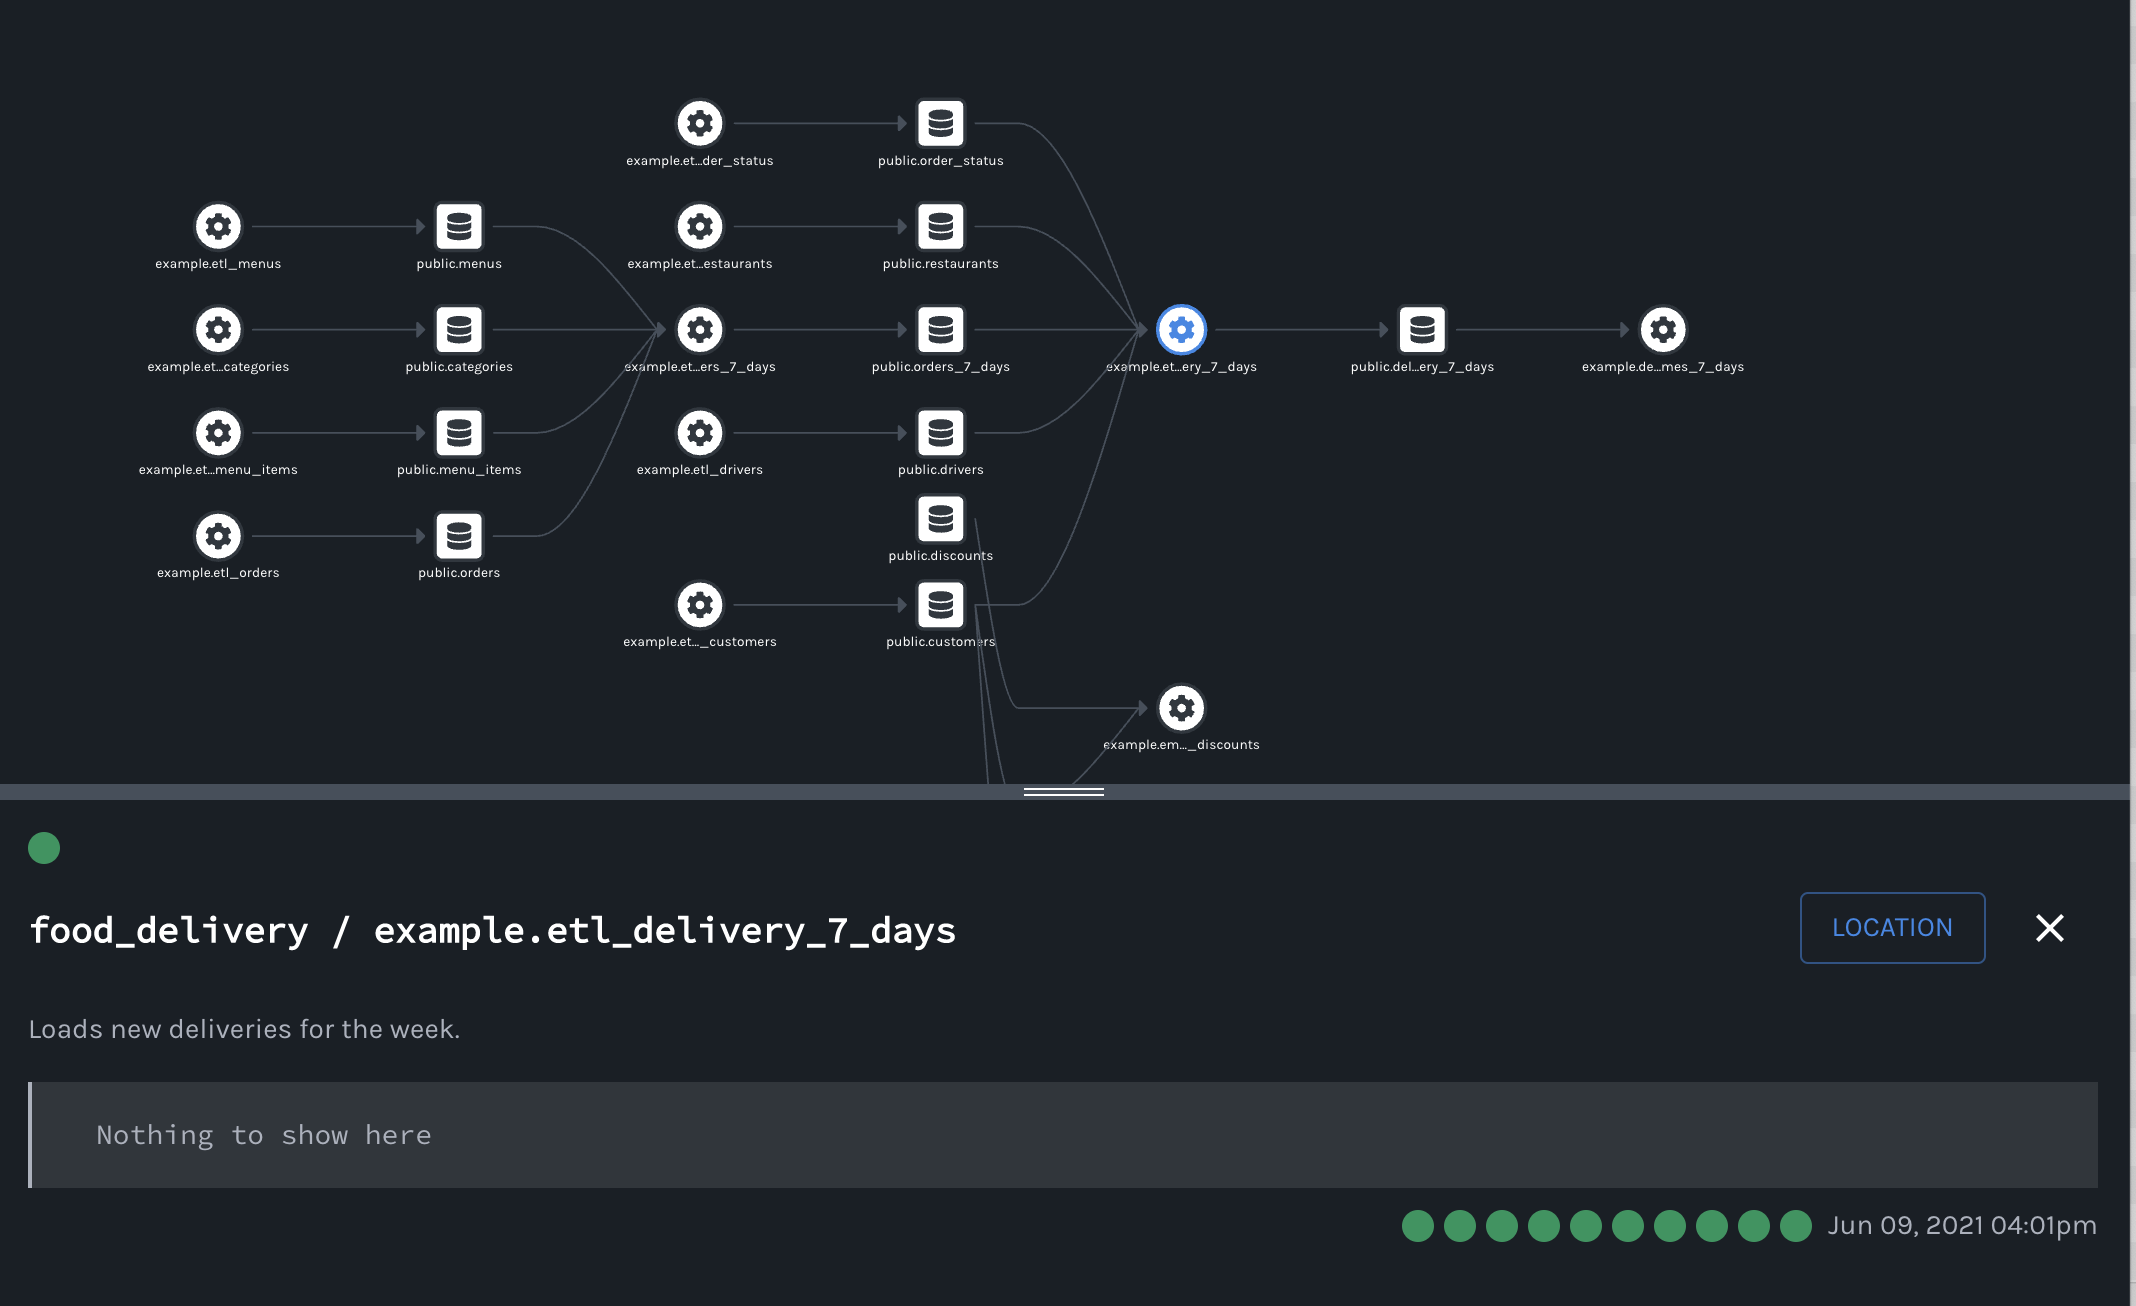Click the public.menus dataset node
The image size is (2136, 1306).
tap(459, 227)
